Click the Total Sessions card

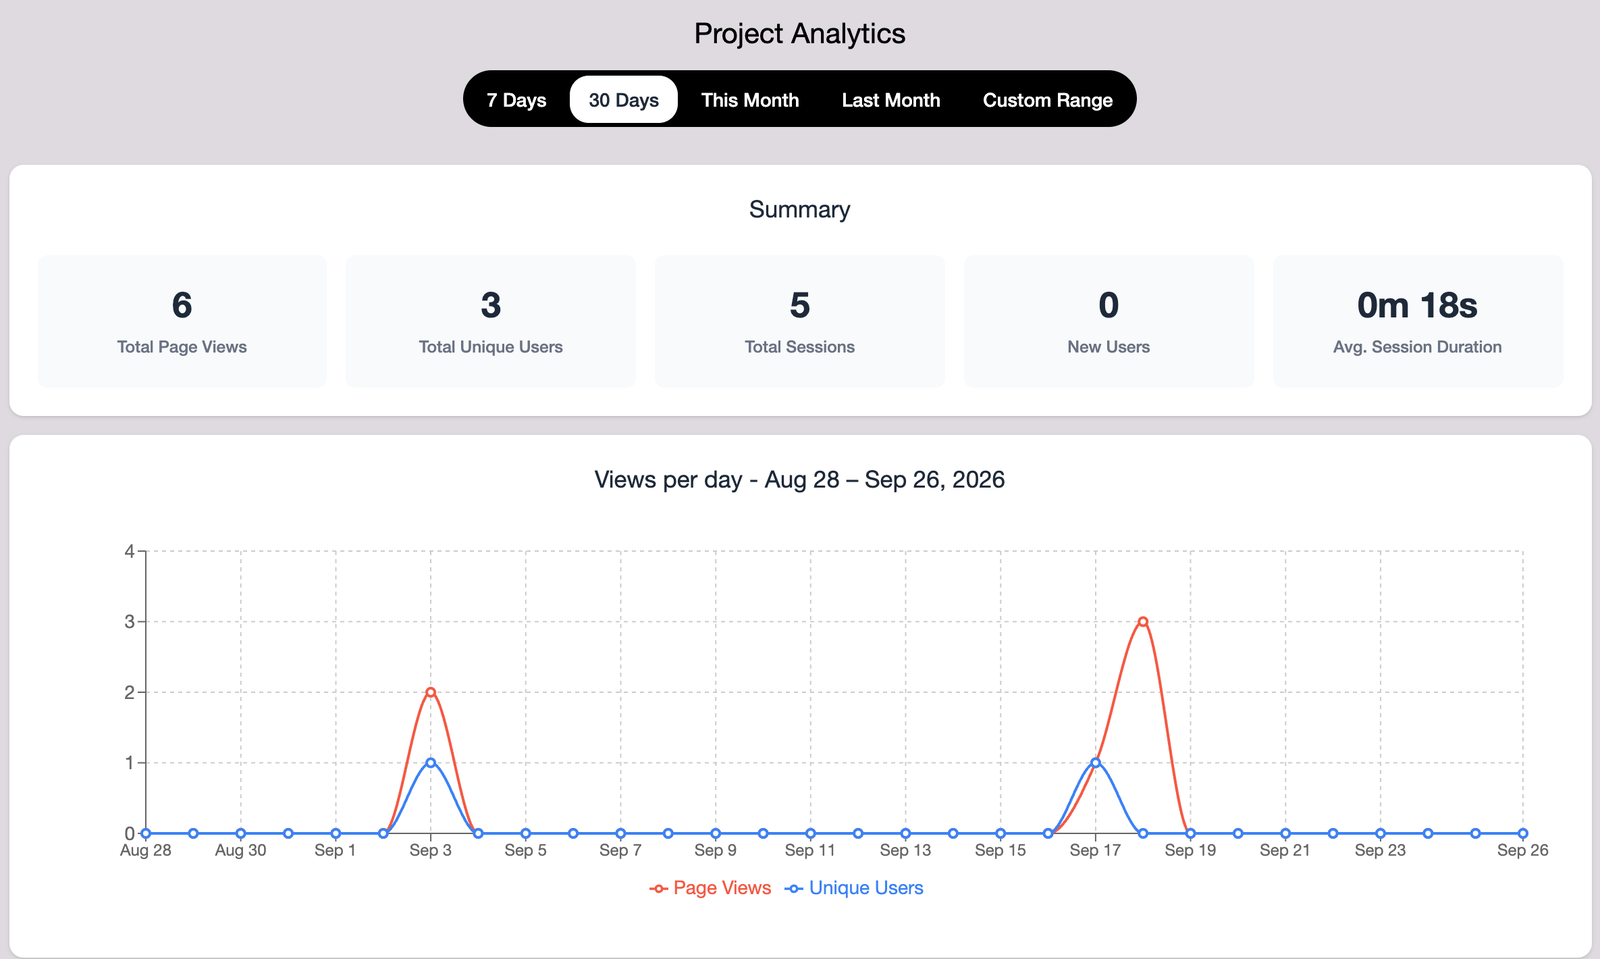pos(800,321)
